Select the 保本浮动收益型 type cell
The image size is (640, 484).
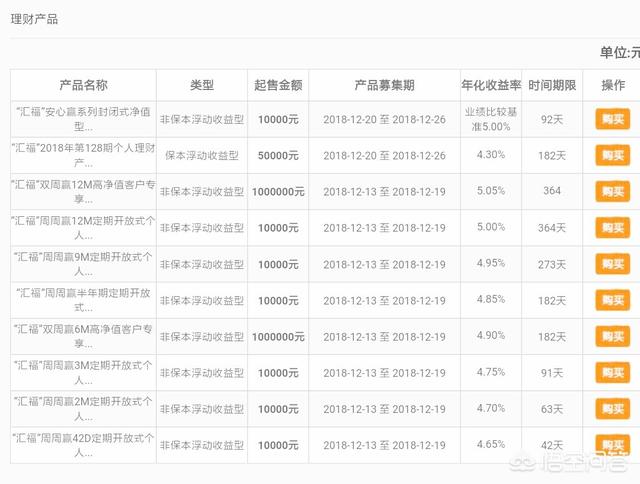click(202, 155)
